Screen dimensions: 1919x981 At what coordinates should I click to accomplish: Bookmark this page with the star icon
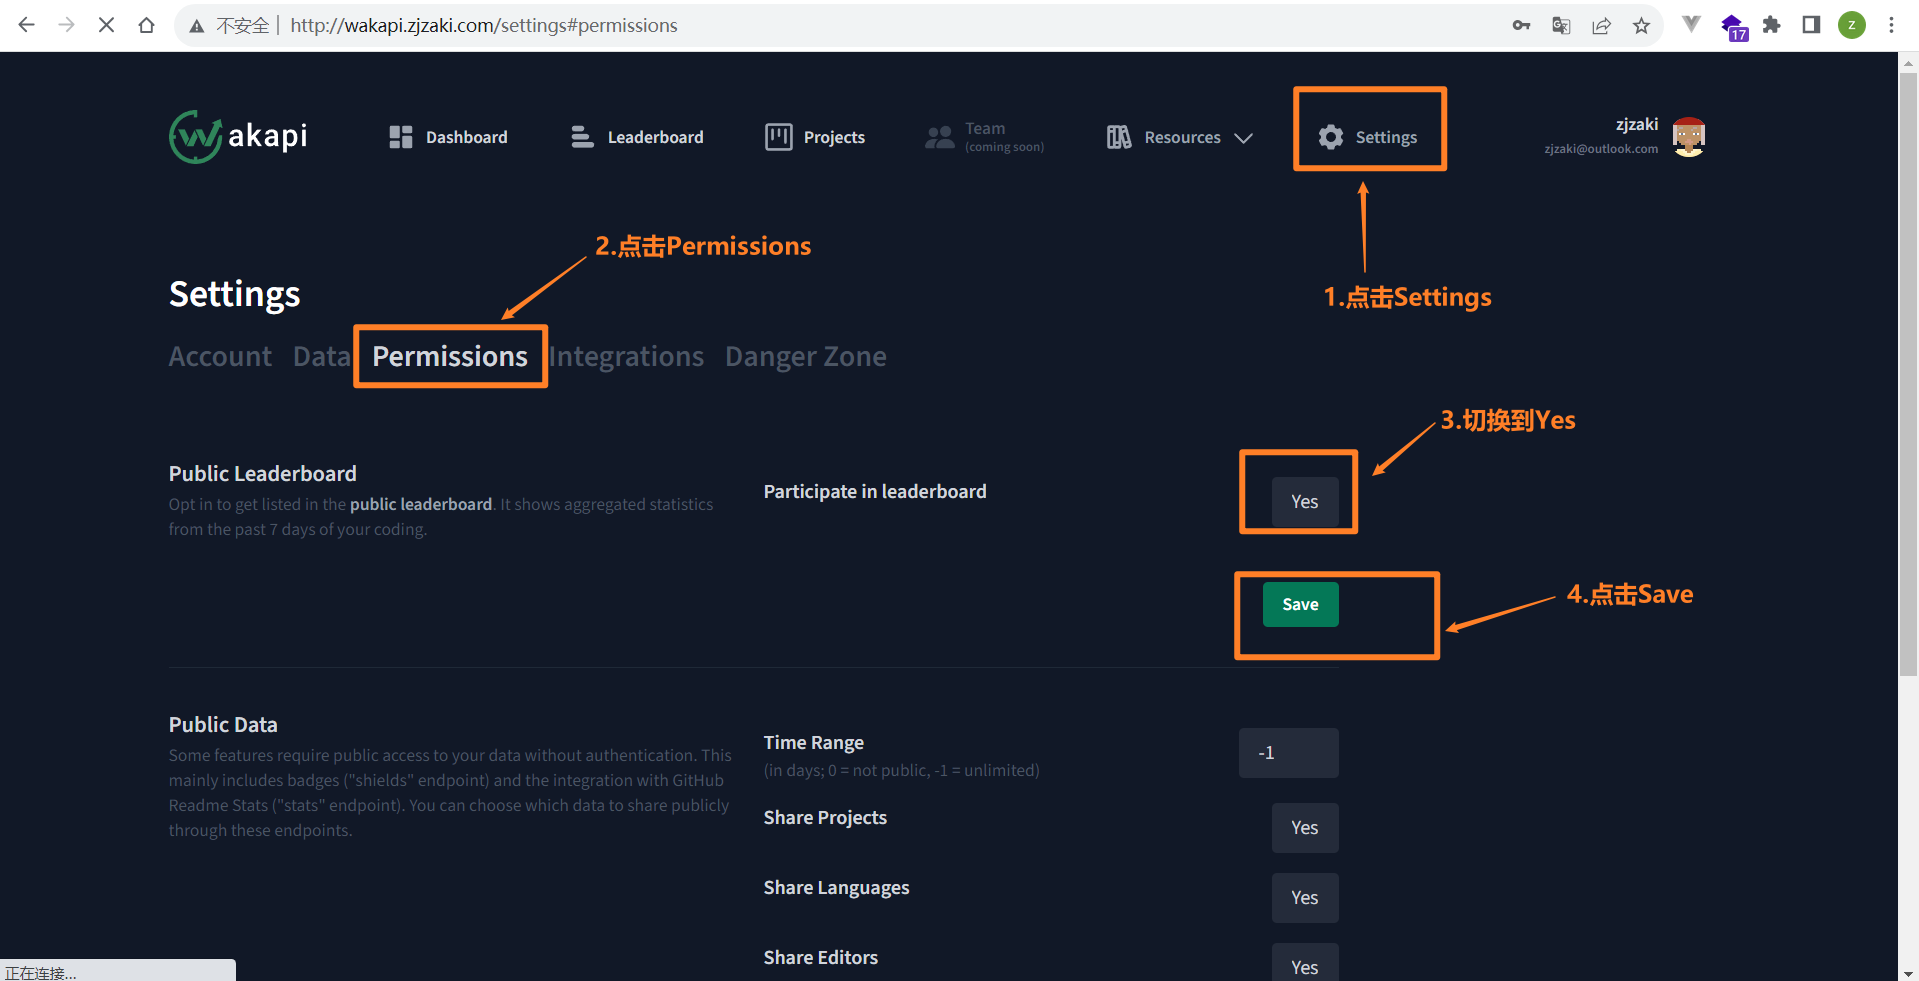click(x=1641, y=25)
